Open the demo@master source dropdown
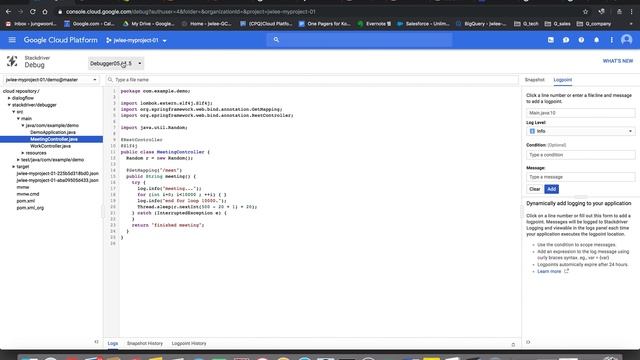The height and width of the screenshot is (360, 640). click(x=51, y=80)
